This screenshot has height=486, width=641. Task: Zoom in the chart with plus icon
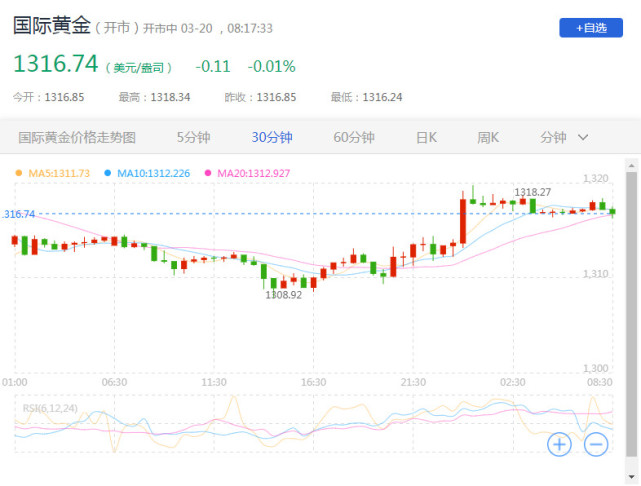click(x=558, y=444)
